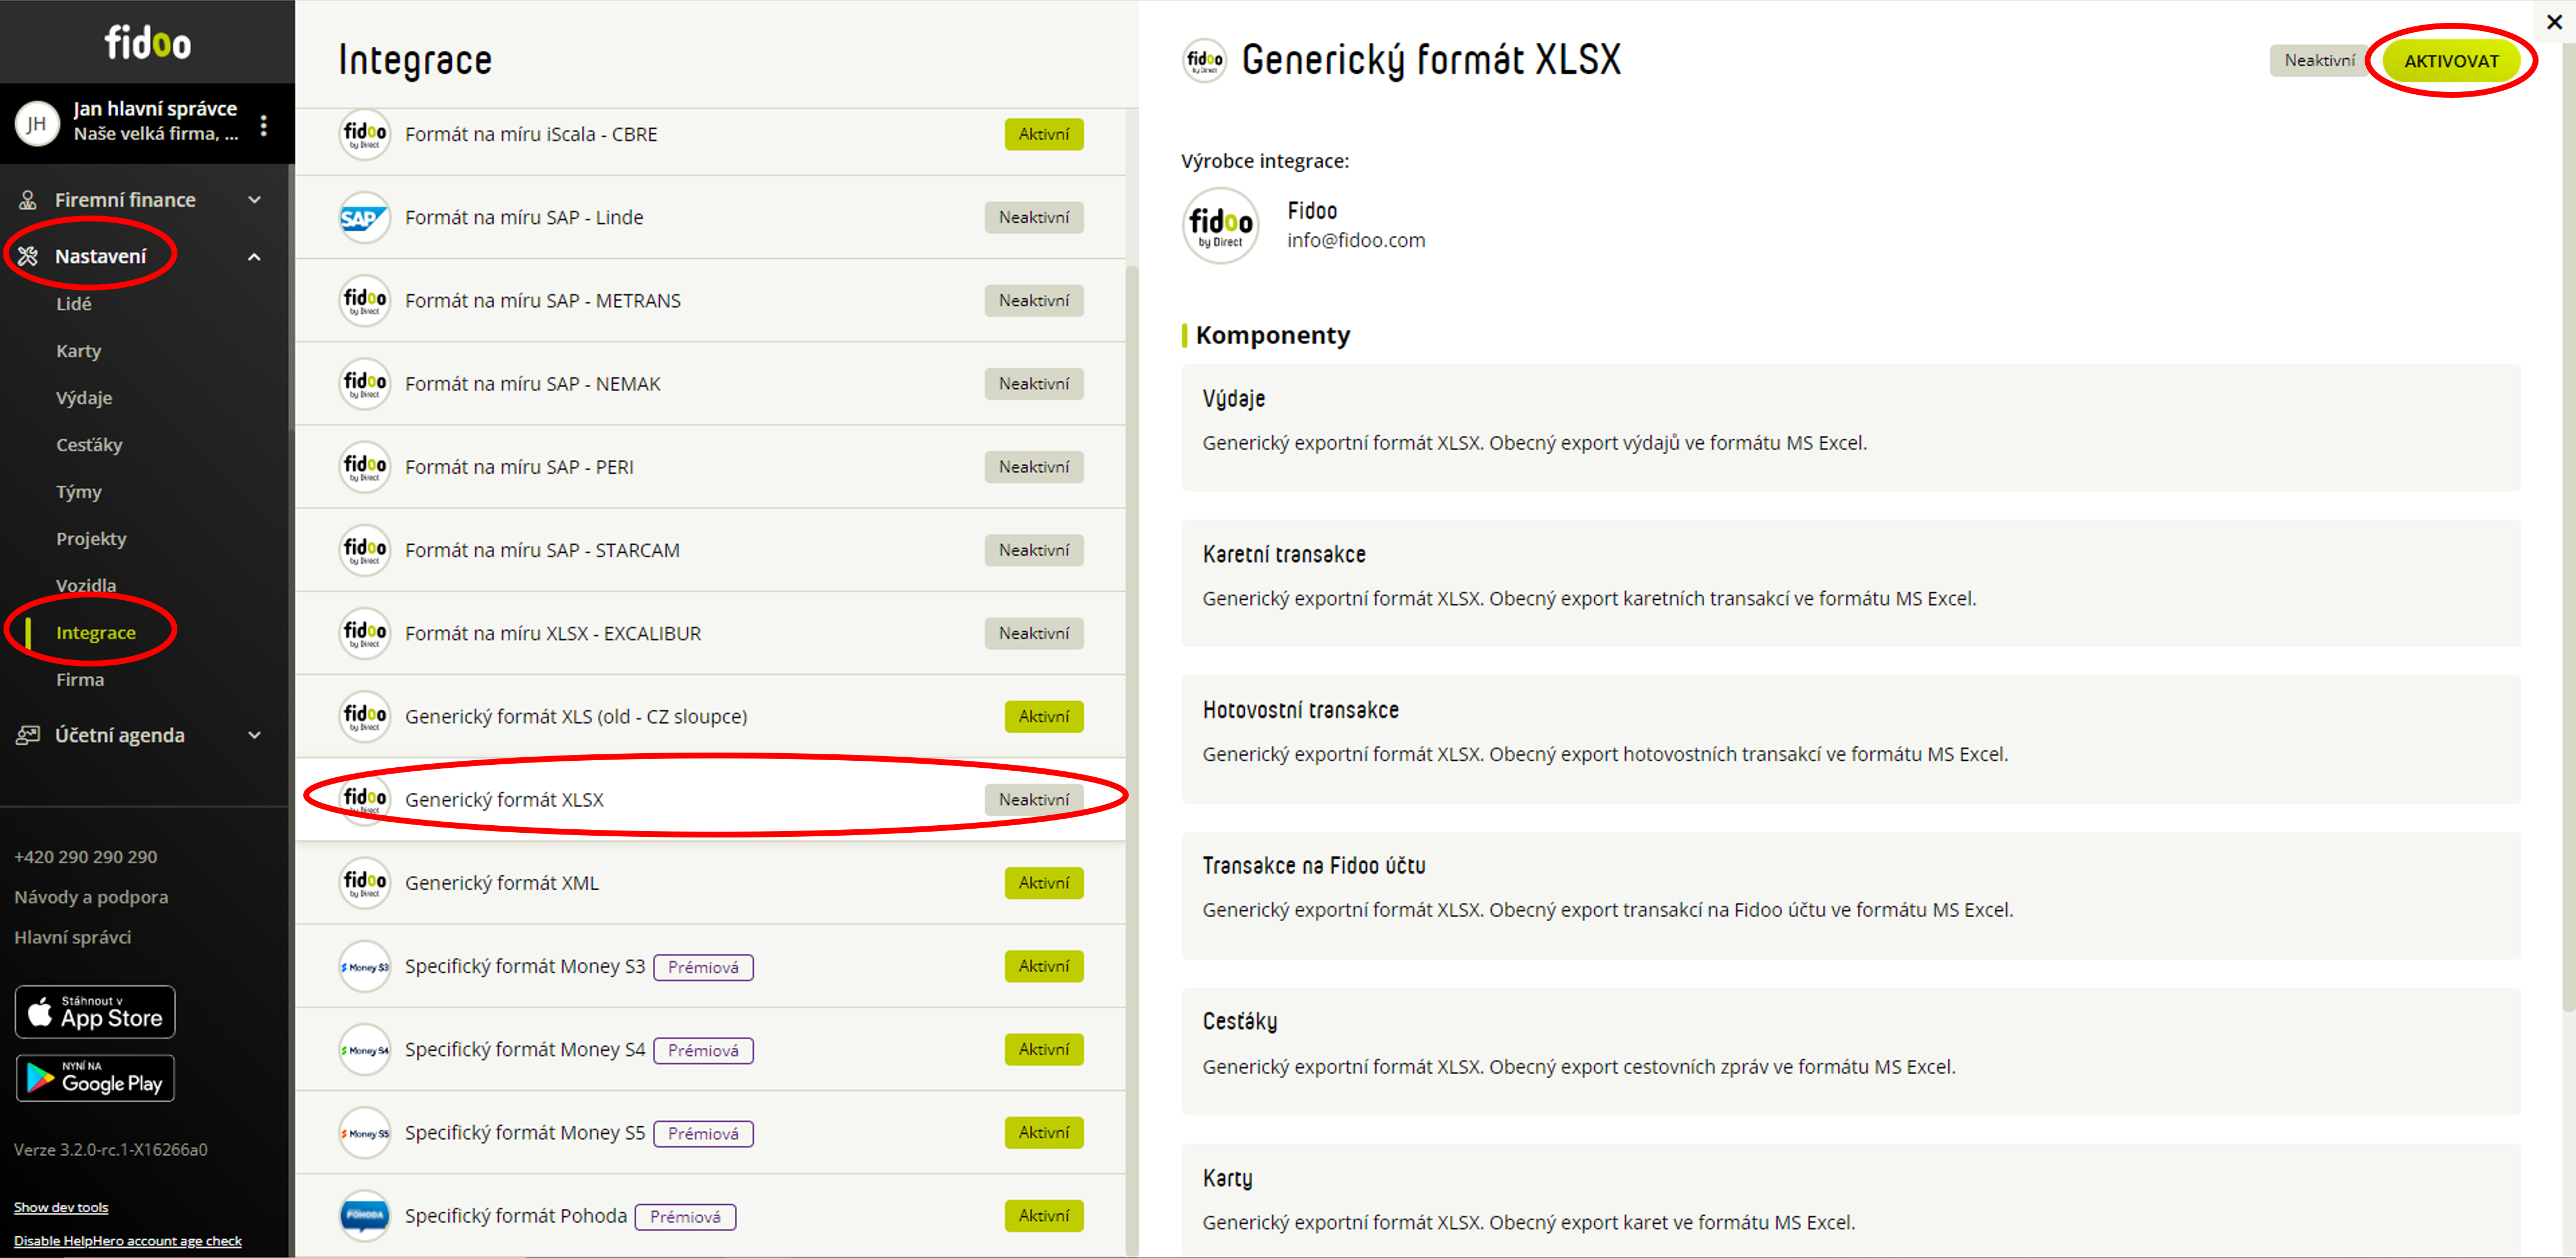Activate integration with AKTIVOVAT button
The width and height of the screenshot is (2576, 1258).
[x=2450, y=61]
